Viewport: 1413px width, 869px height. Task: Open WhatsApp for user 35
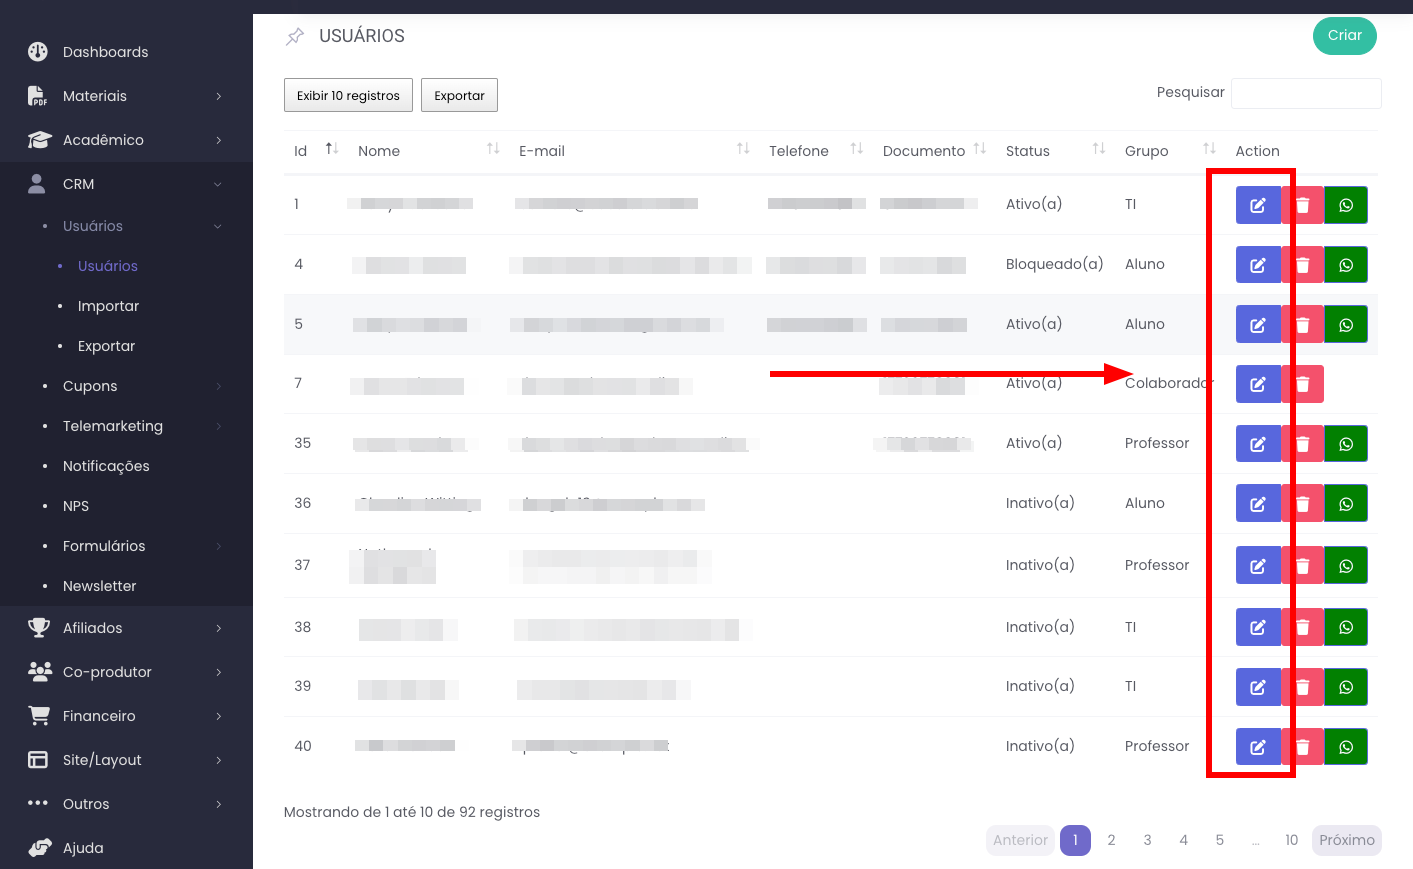pyautogui.click(x=1345, y=444)
